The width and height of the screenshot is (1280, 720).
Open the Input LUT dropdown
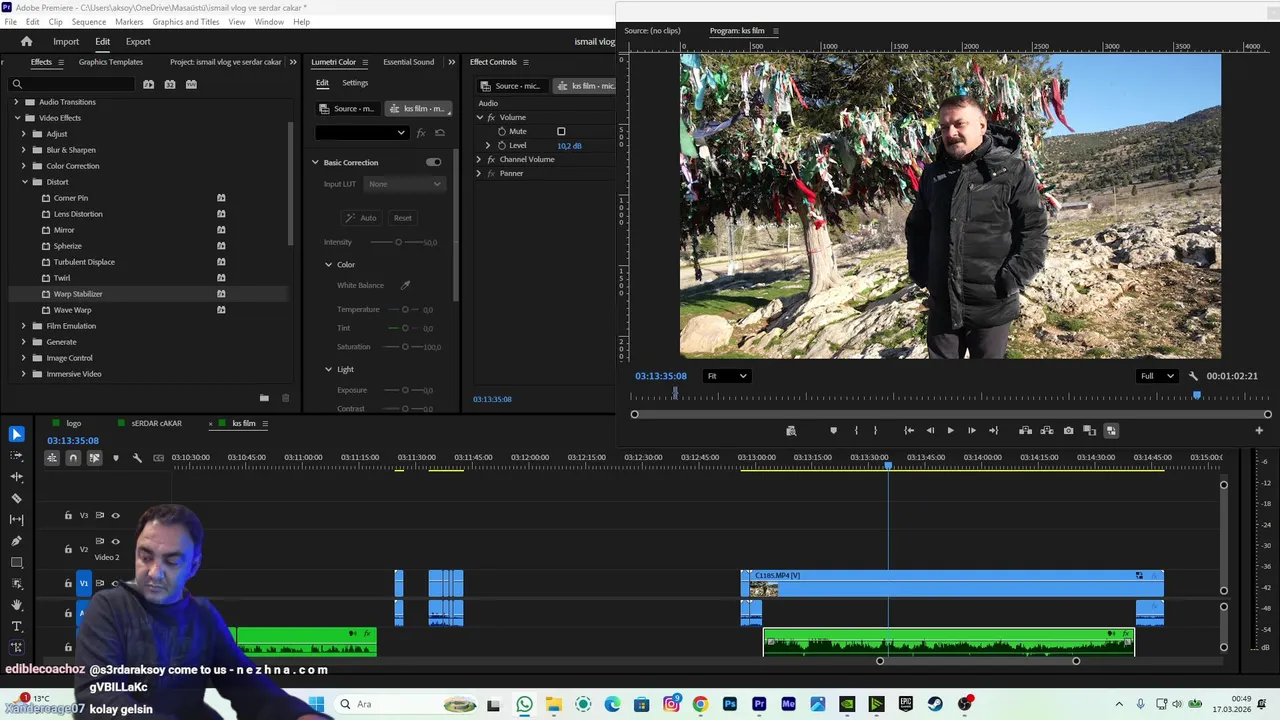click(404, 184)
